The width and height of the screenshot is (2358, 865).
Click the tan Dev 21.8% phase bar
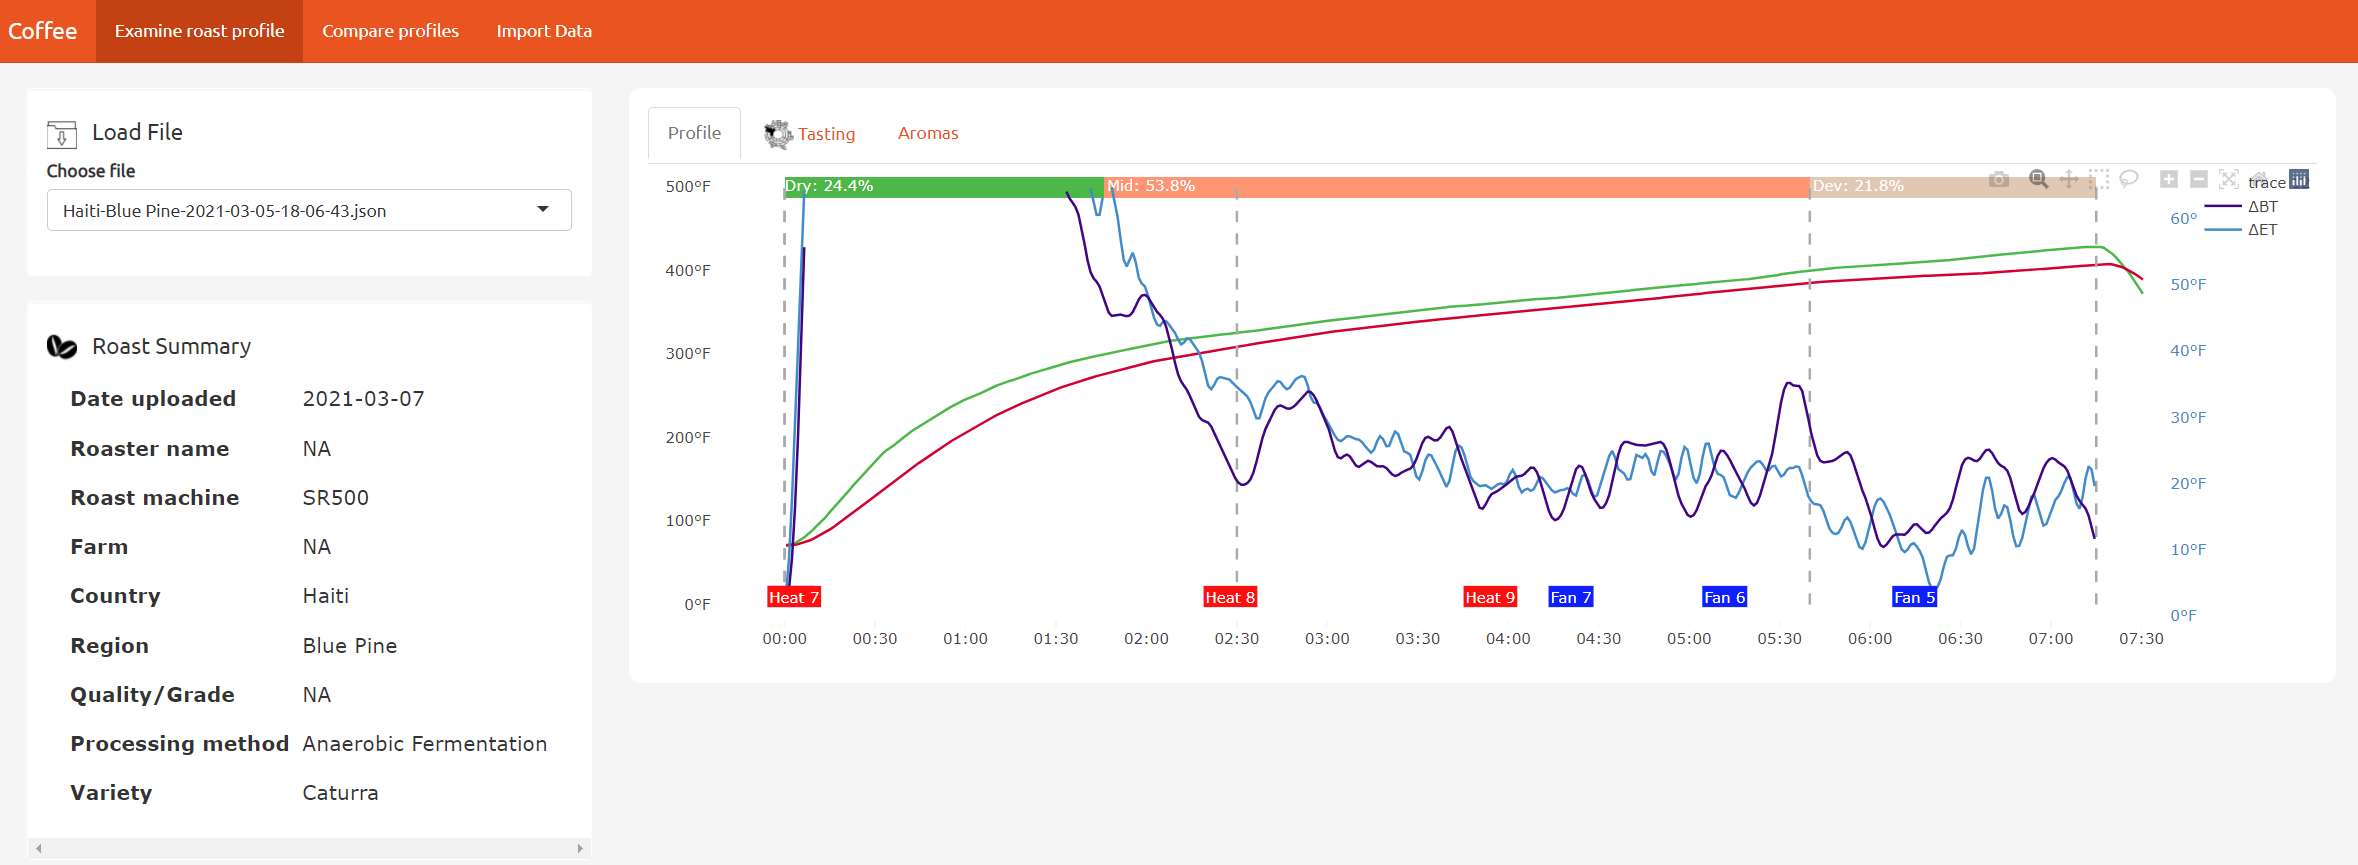[x=1953, y=187]
